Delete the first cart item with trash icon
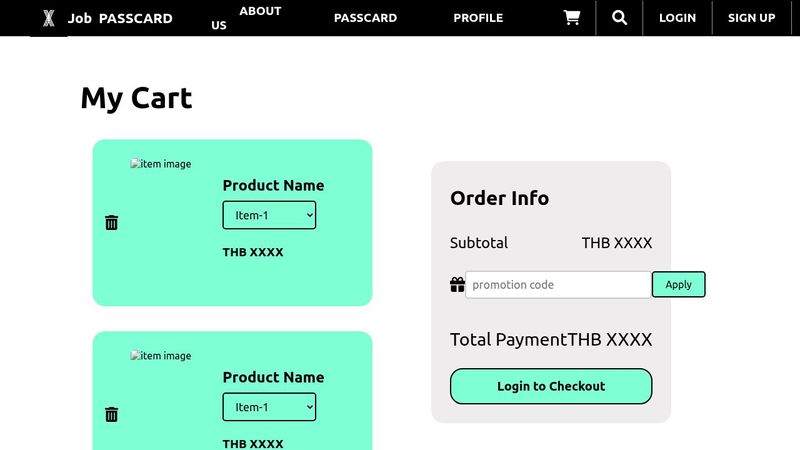 click(x=112, y=222)
